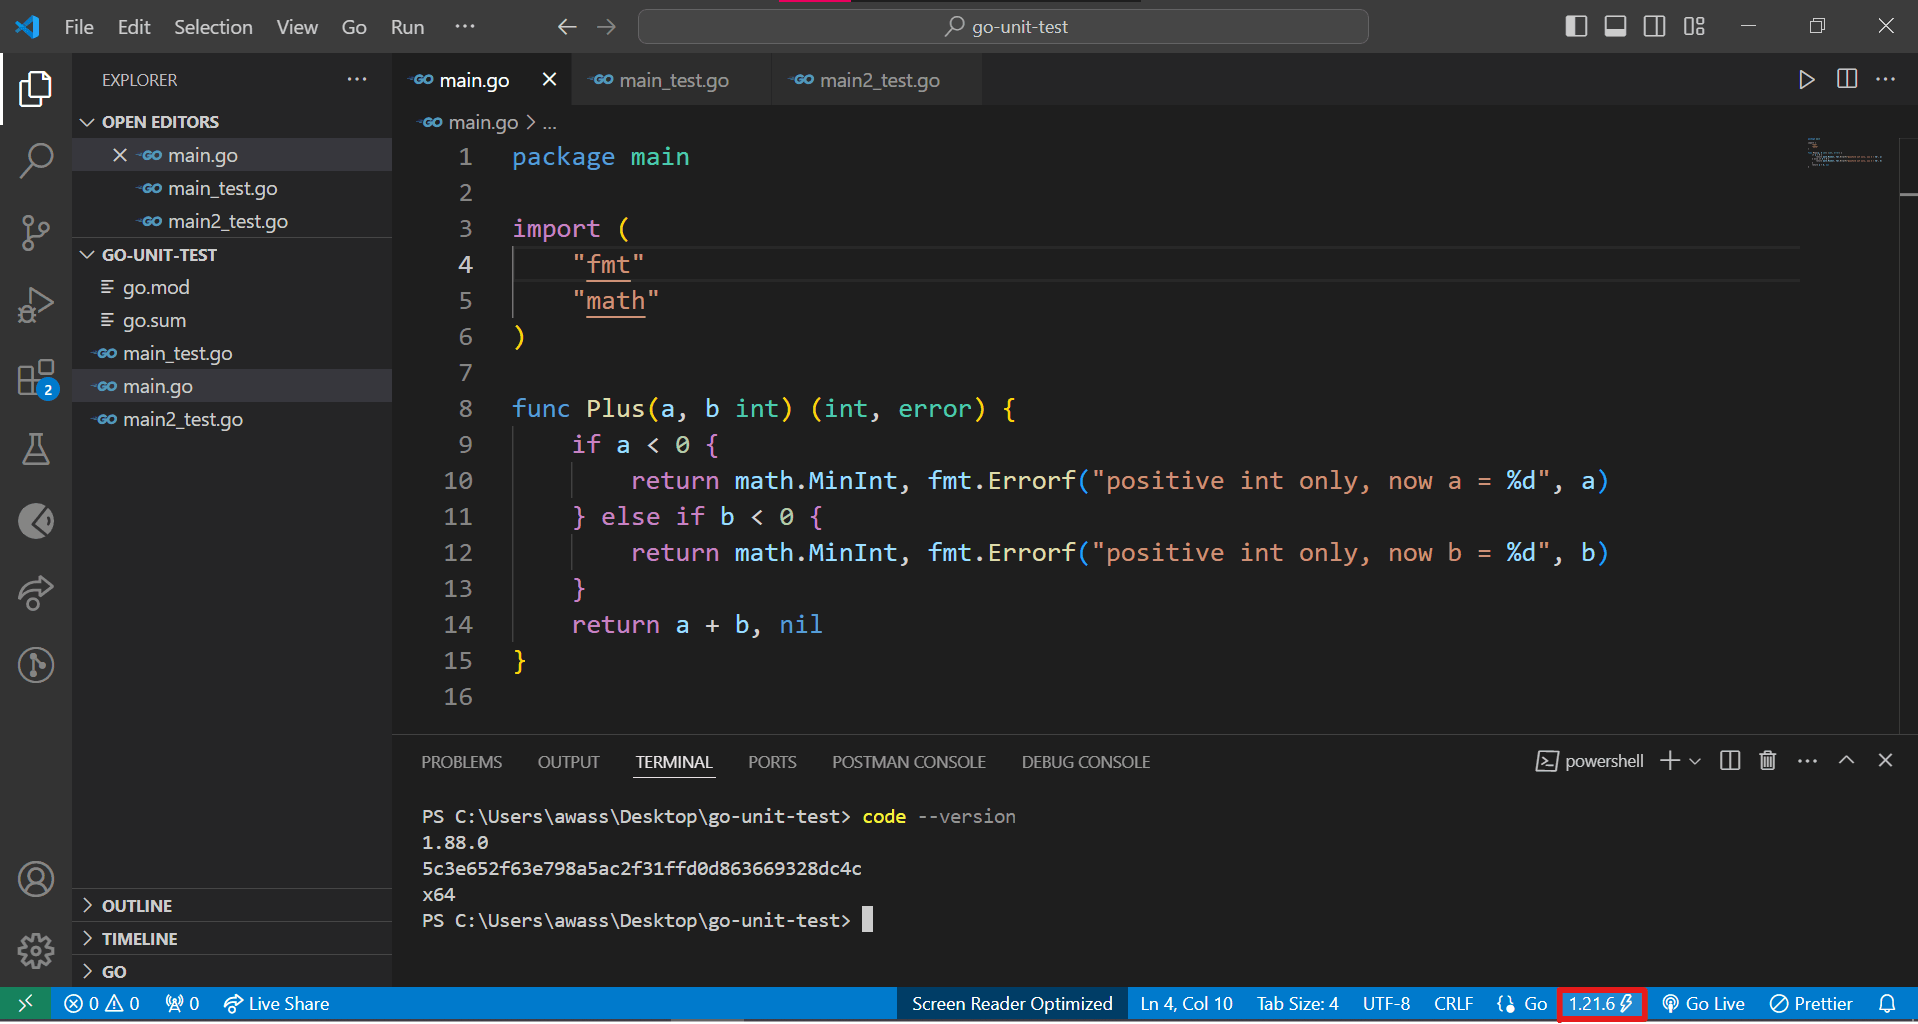
Task: Open the Postman icon in activity bar
Action: 36,521
